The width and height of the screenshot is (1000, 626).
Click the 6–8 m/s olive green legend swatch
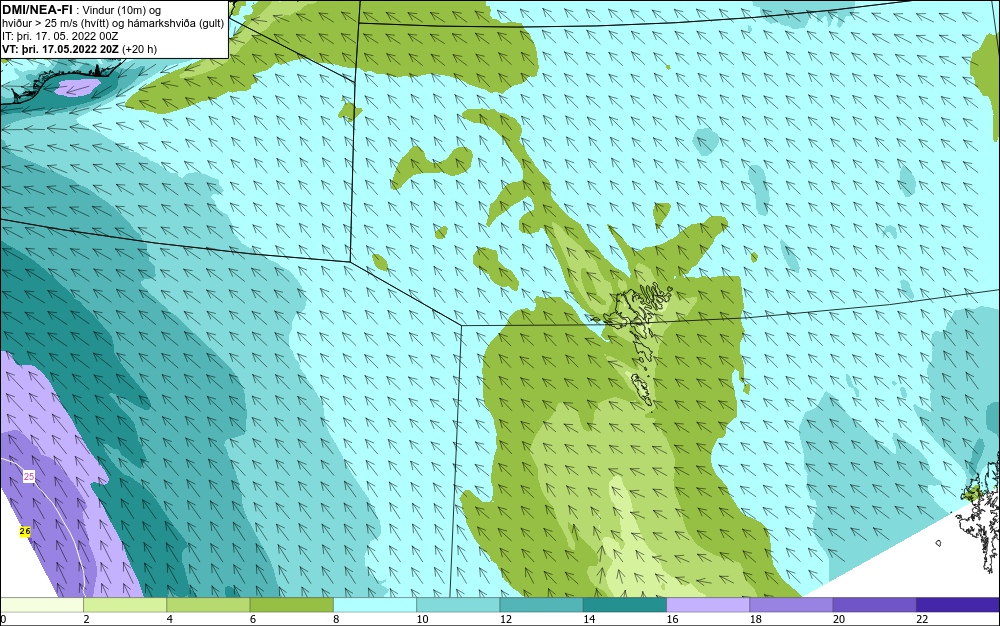click(x=292, y=605)
